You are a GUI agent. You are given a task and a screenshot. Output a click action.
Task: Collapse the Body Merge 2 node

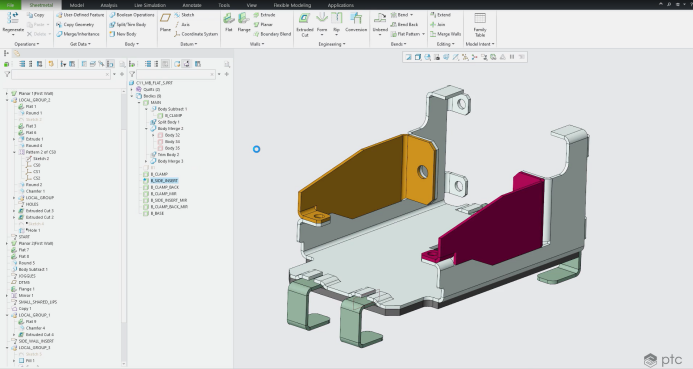click(x=146, y=129)
